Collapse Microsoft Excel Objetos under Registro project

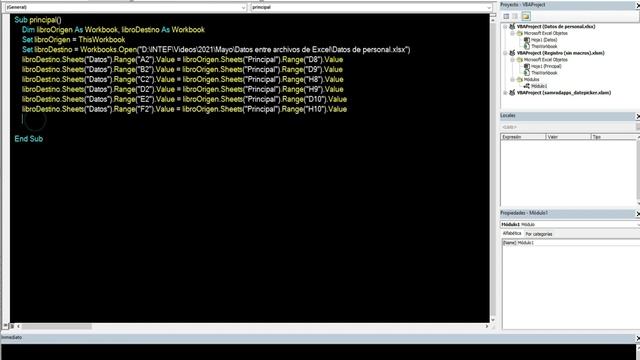[x=512, y=60]
